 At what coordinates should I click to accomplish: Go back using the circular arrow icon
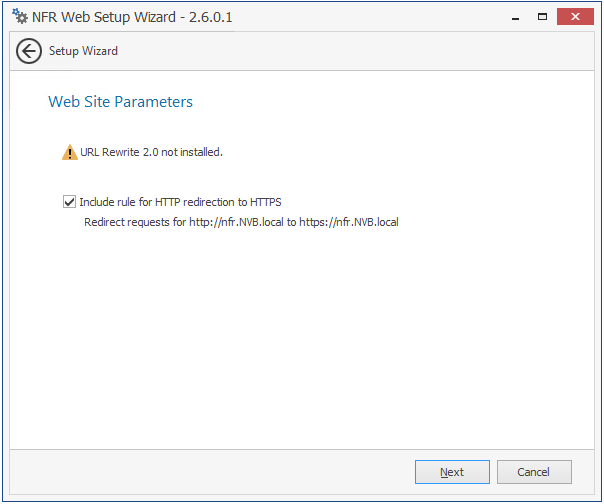coord(29,51)
